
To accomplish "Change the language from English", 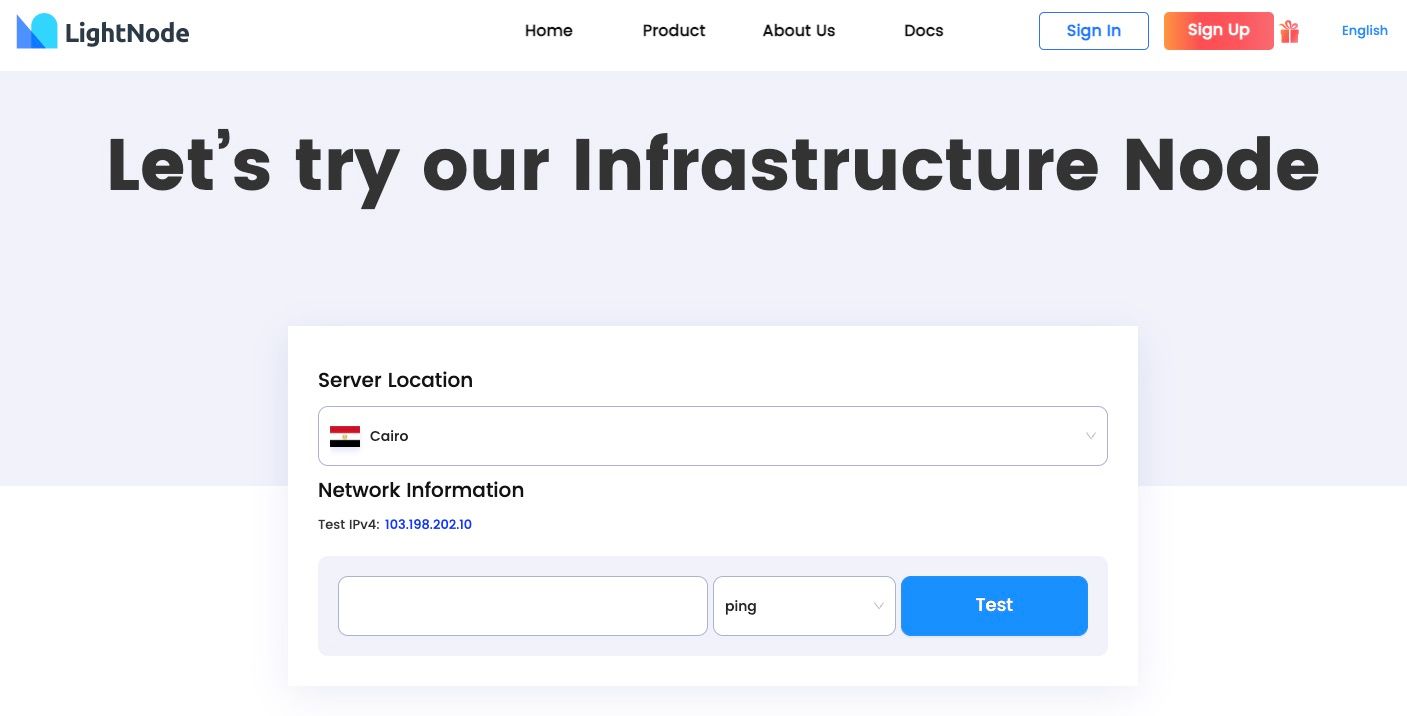I will (1364, 31).
